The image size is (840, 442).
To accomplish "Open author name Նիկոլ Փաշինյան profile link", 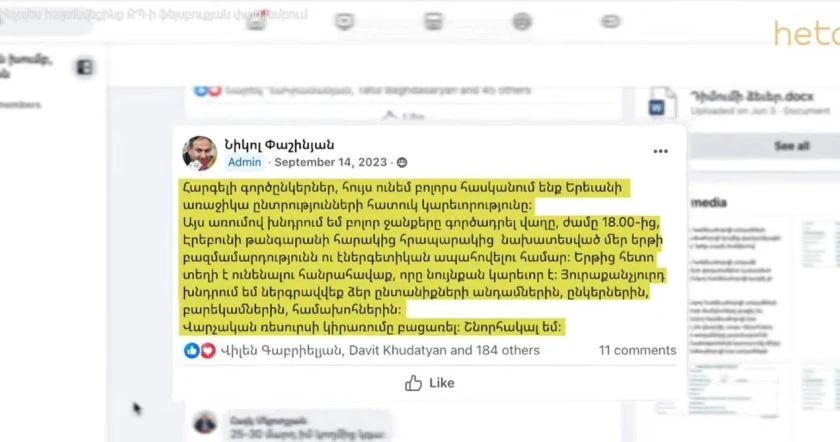I will pyautogui.click(x=279, y=145).
